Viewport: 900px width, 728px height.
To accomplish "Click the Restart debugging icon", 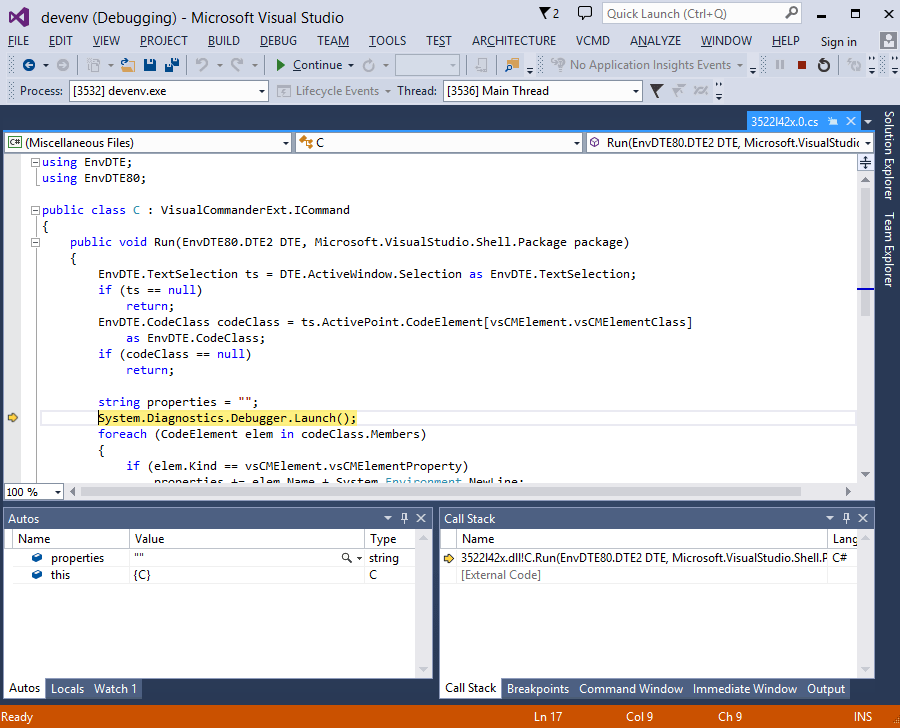I will (x=823, y=64).
